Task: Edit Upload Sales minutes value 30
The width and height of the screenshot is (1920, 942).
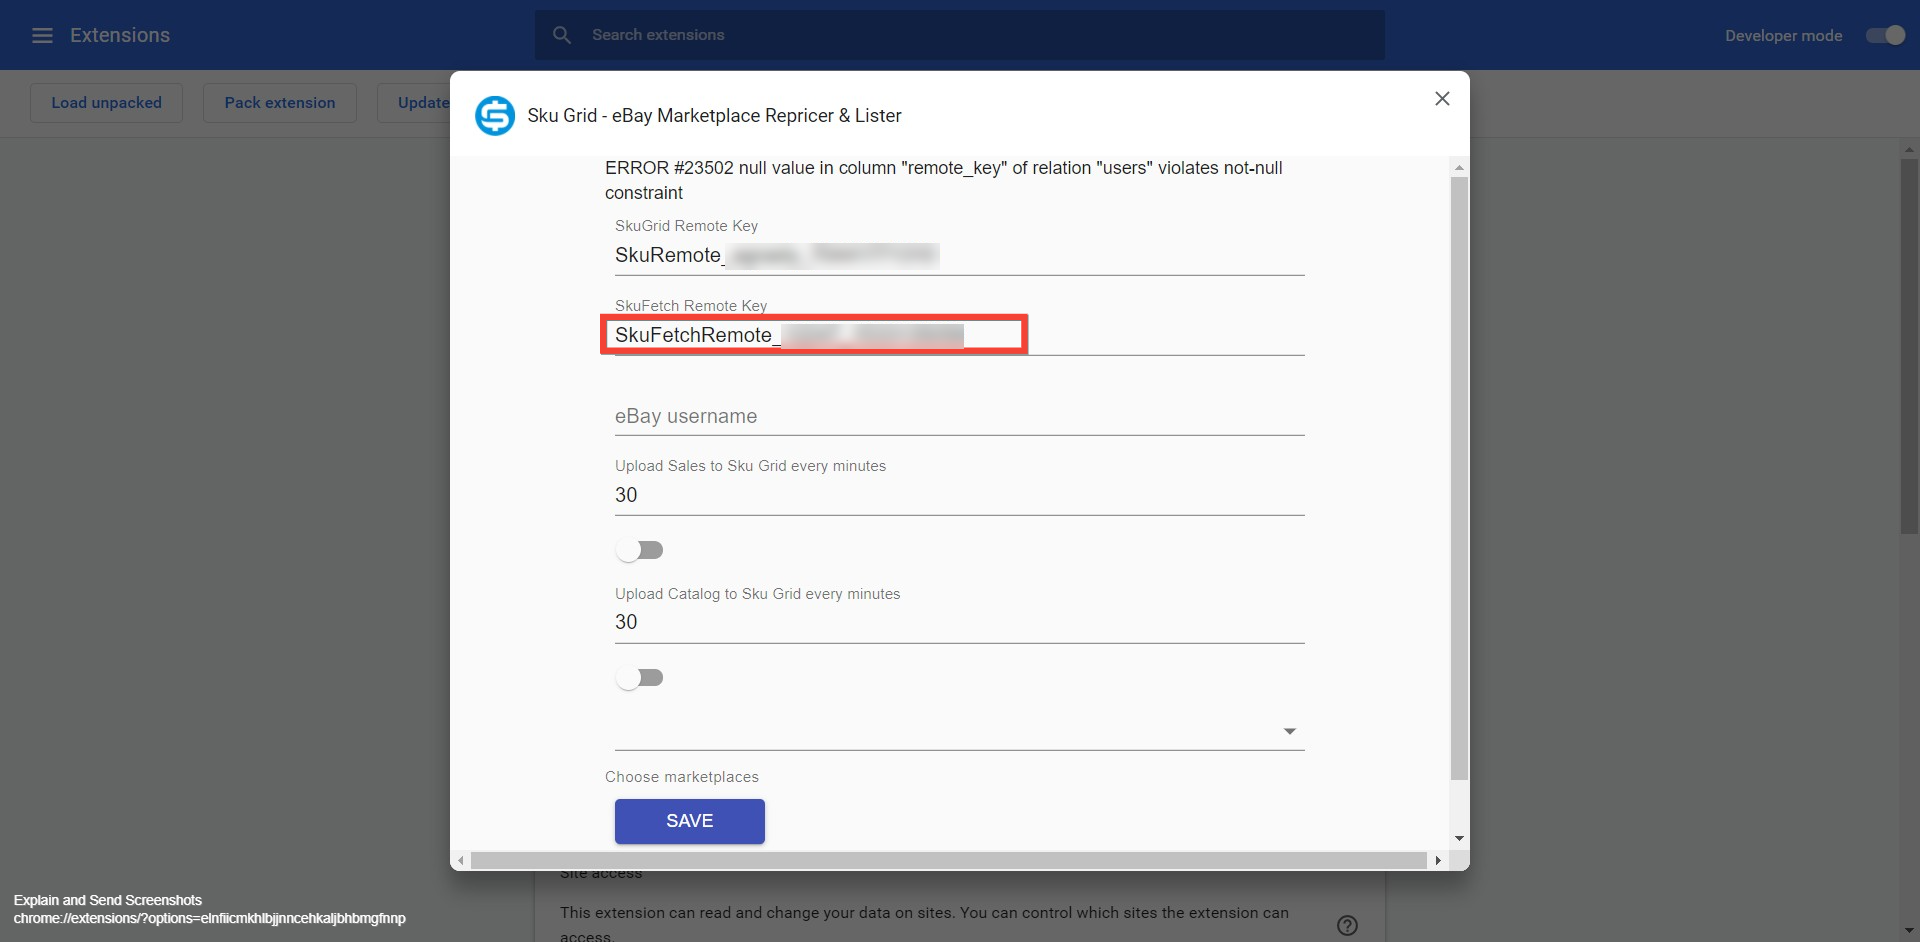Action: coord(960,495)
